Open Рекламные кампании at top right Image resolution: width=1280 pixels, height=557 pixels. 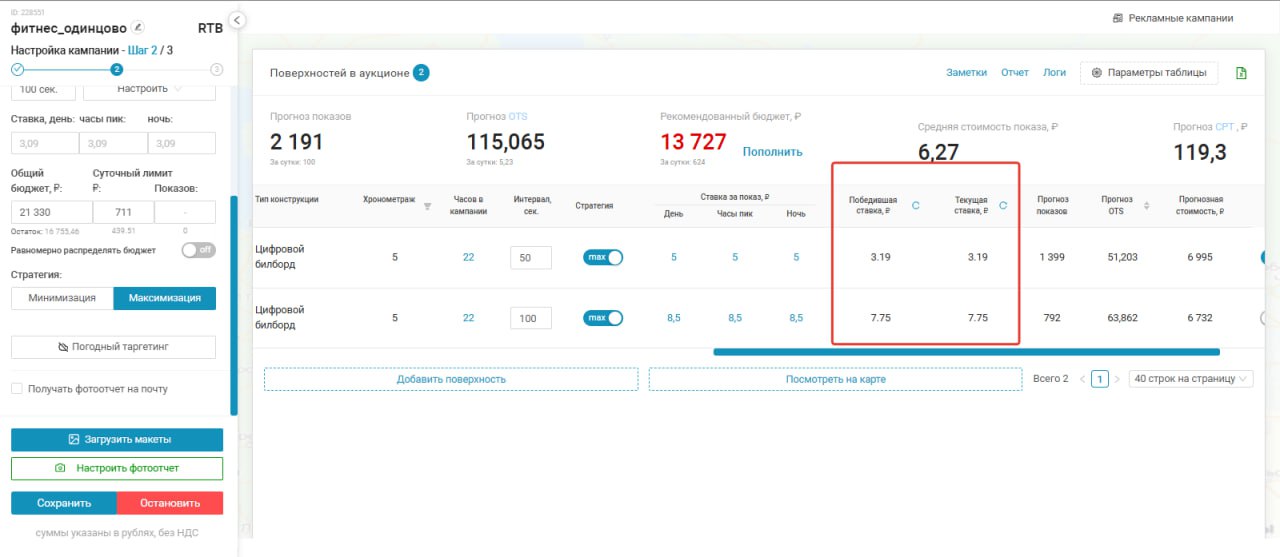[1172, 18]
